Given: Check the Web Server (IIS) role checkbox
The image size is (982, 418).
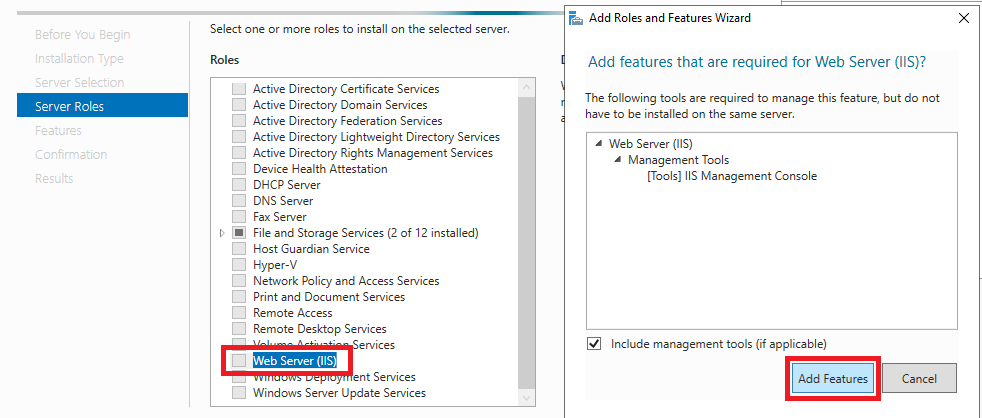Looking at the screenshot, I should point(239,361).
